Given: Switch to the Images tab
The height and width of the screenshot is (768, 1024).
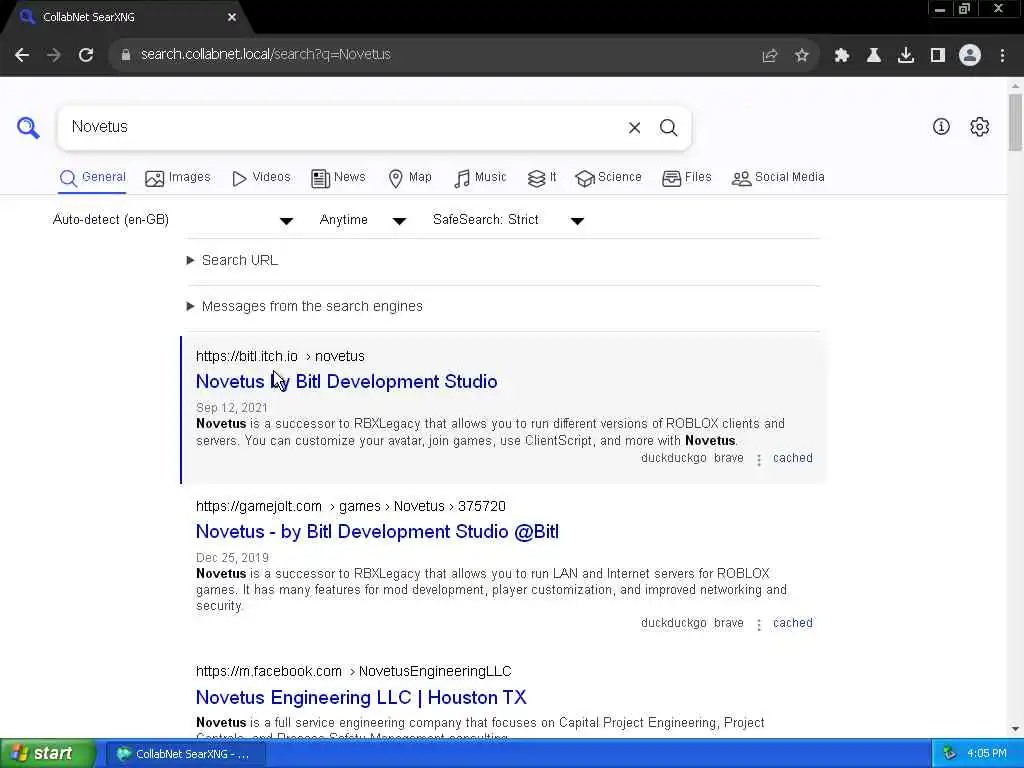Looking at the screenshot, I should (x=178, y=178).
